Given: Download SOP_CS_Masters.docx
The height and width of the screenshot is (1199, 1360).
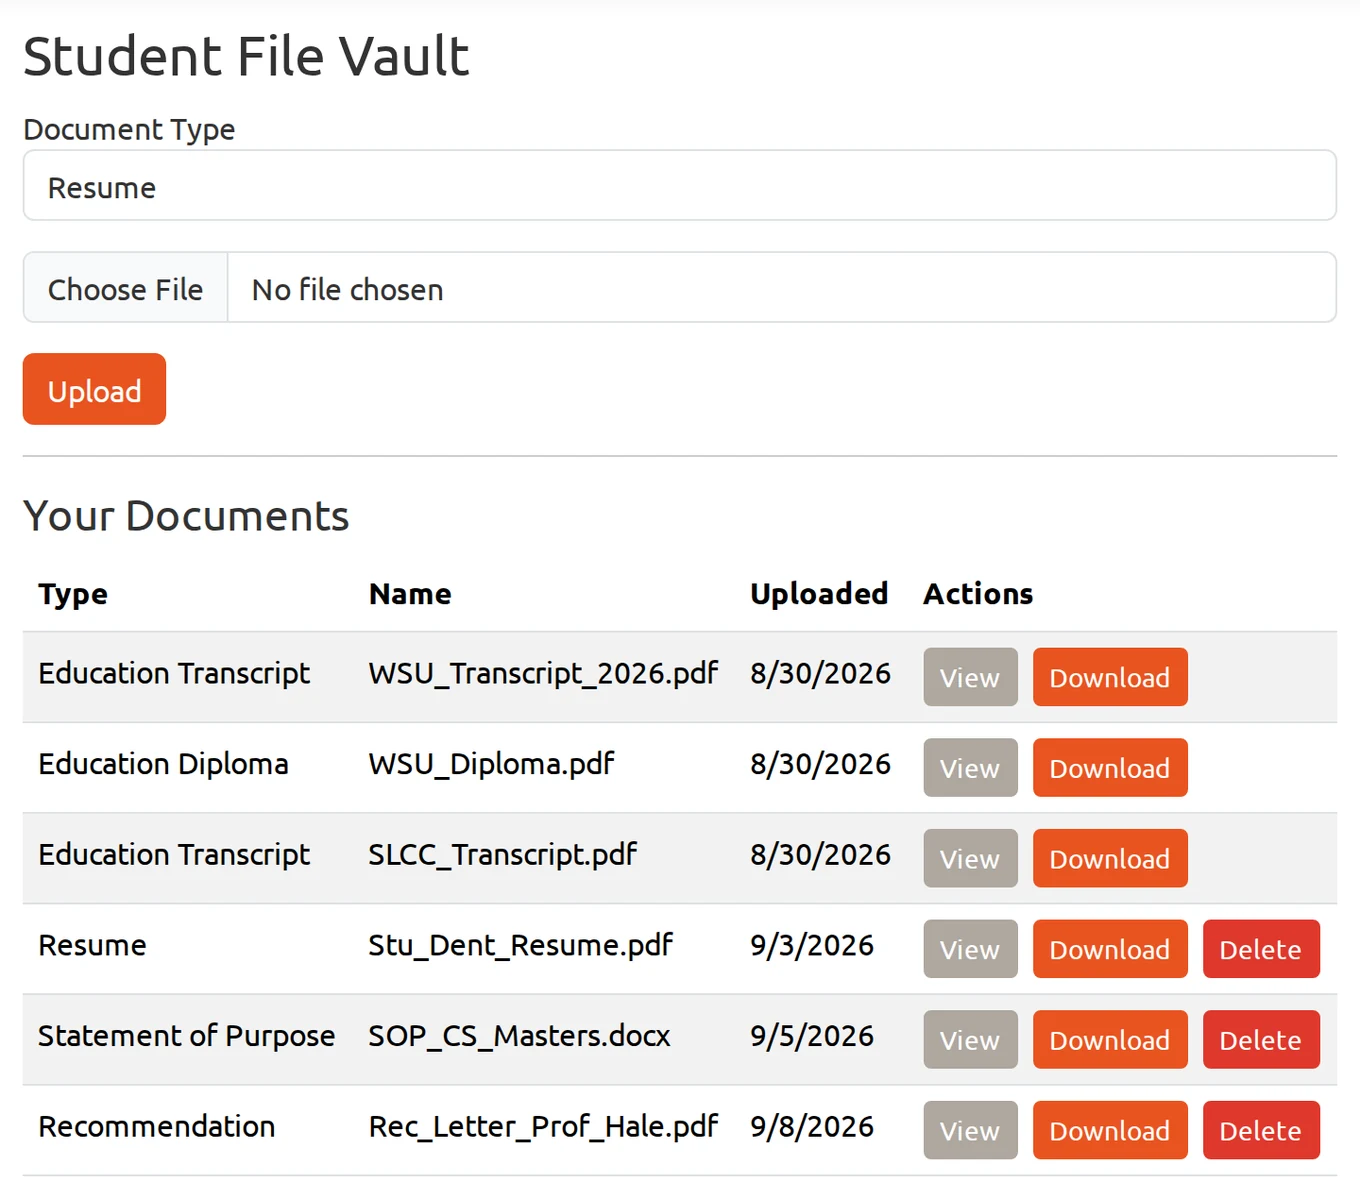Looking at the screenshot, I should click(1110, 1040).
